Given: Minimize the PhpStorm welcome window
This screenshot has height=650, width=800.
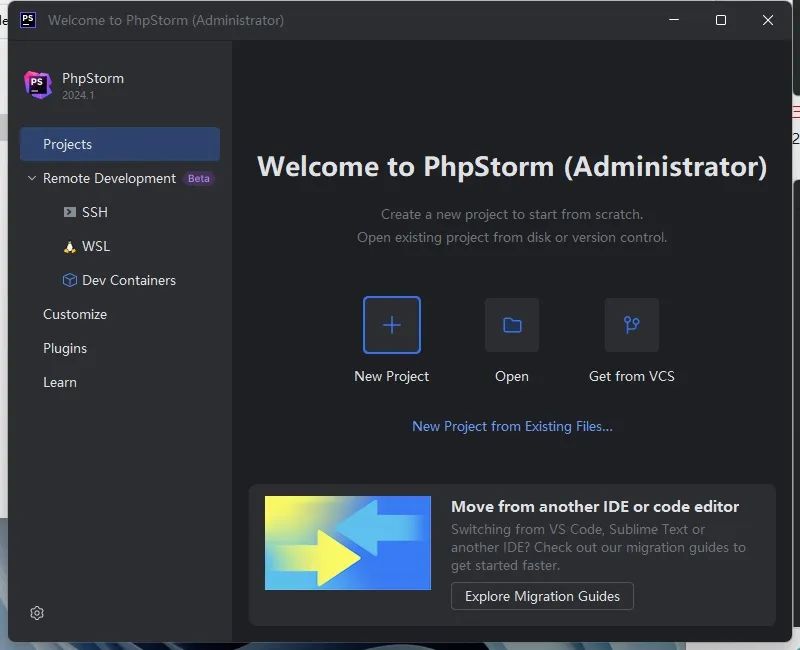Looking at the screenshot, I should [674, 20].
